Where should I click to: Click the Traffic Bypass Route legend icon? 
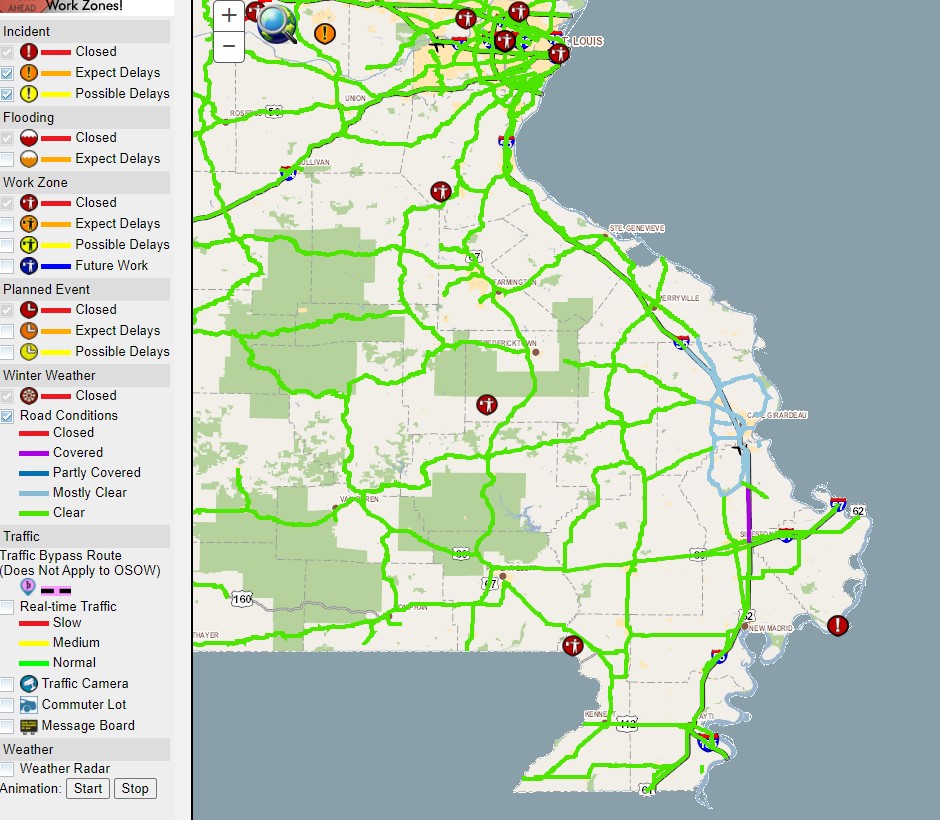point(28,586)
